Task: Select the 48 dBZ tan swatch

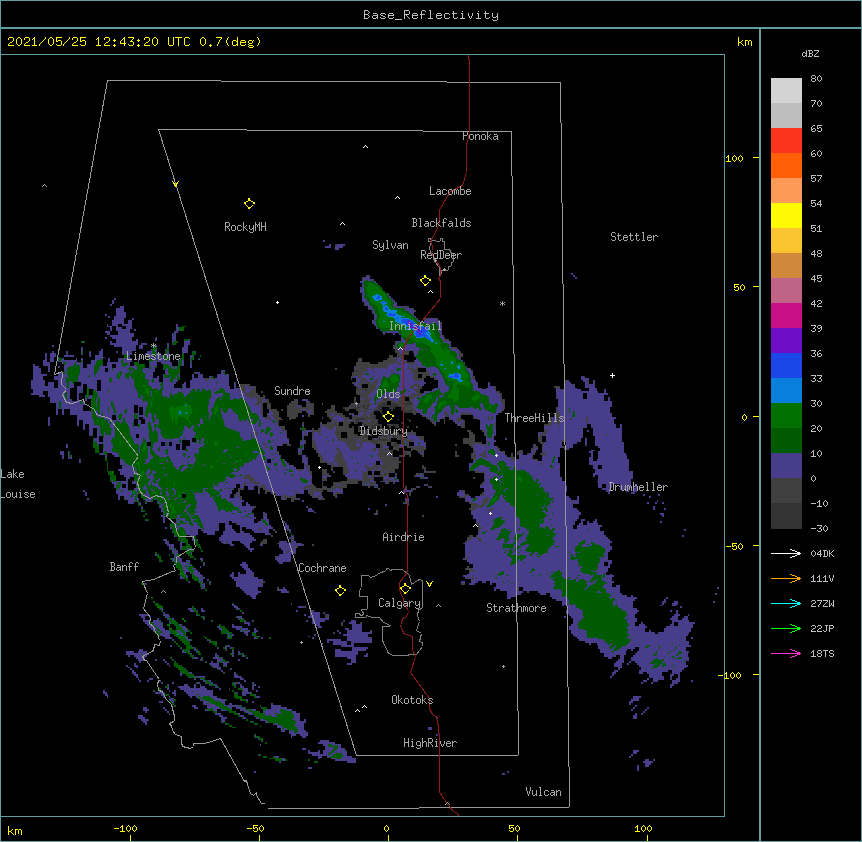Action: (786, 265)
